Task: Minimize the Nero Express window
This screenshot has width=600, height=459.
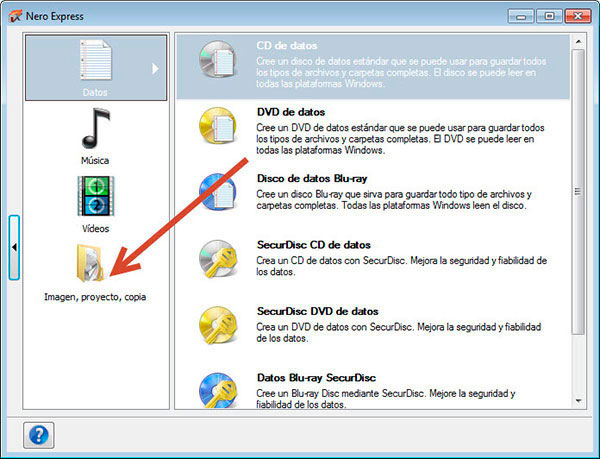Action: click(520, 16)
